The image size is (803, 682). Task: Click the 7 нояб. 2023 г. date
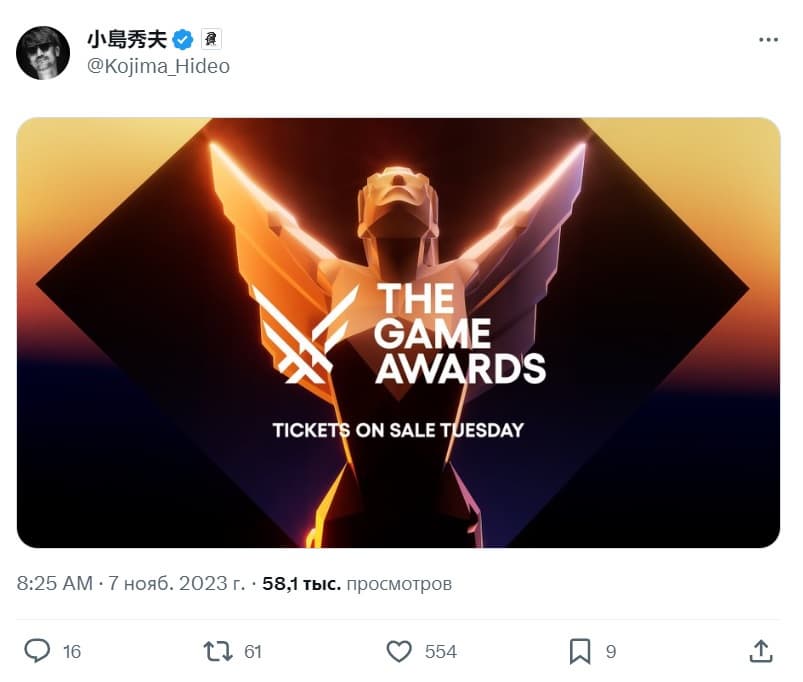point(177,584)
